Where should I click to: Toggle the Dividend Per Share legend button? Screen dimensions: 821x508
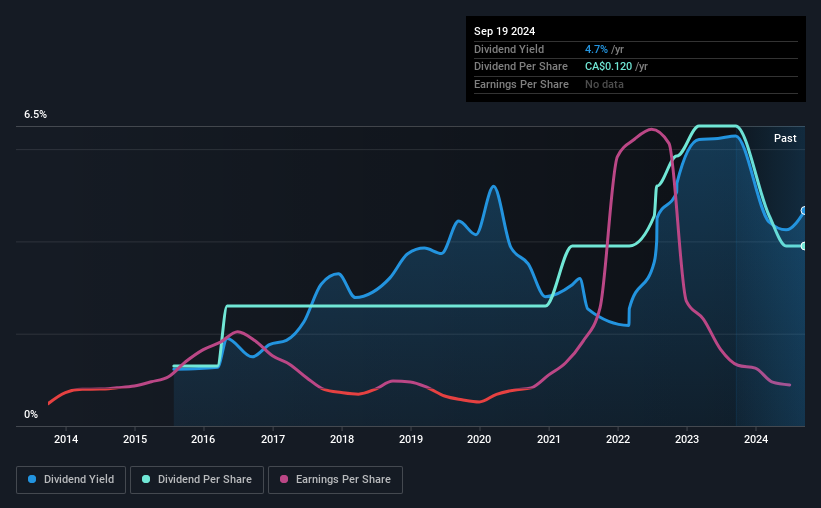click(x=197, y=480)
